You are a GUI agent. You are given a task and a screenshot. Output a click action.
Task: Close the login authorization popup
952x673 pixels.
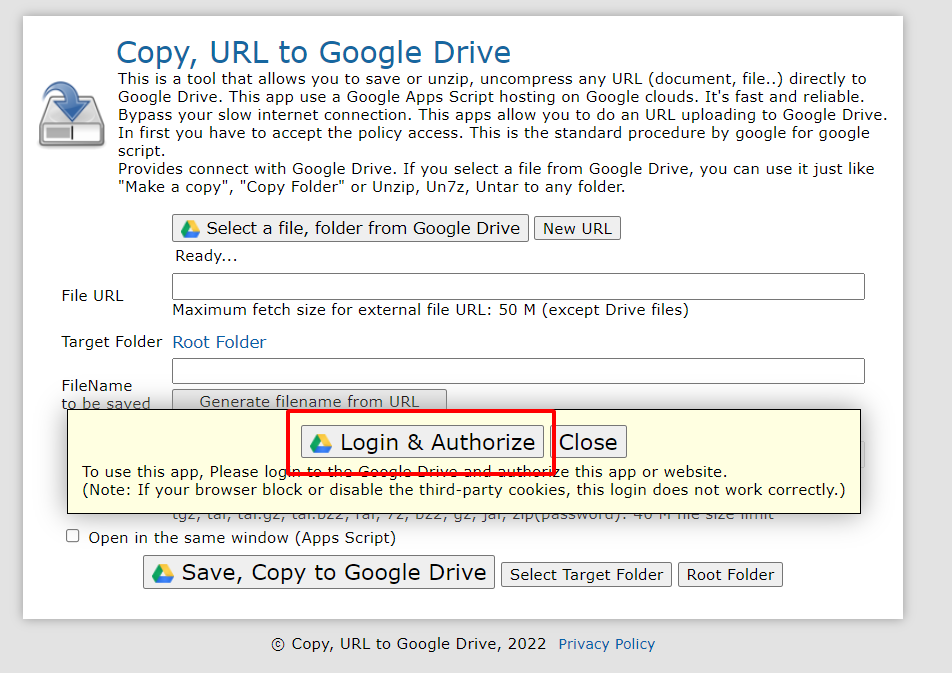click(x=588, y=442)
